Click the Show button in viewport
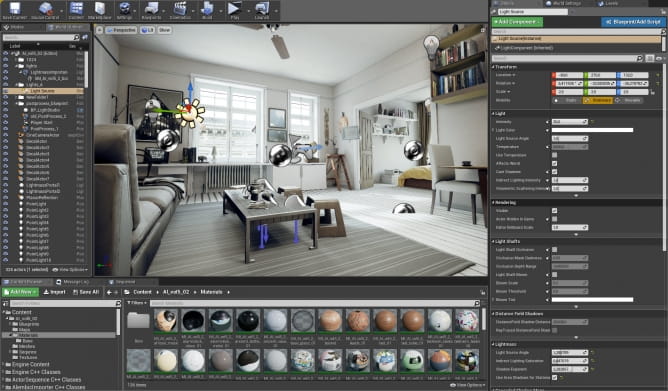Screen dimensions: 668x391 pyautogui.click(x=164, y=30)
